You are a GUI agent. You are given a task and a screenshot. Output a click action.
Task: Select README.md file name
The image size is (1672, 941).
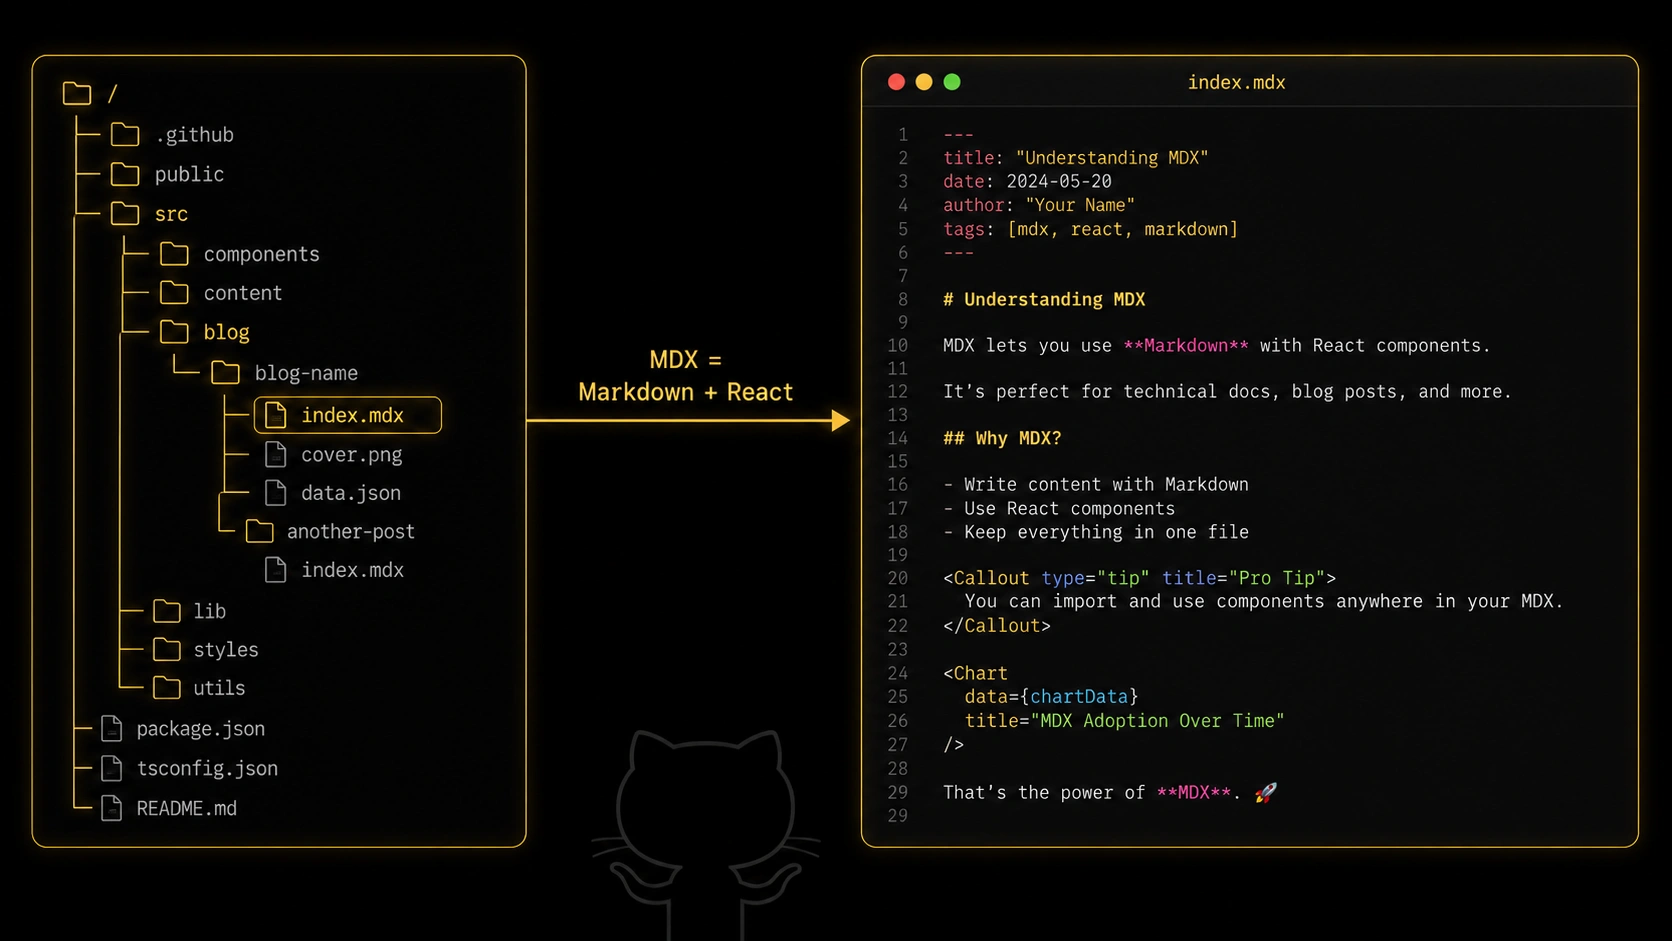[187, 808]
